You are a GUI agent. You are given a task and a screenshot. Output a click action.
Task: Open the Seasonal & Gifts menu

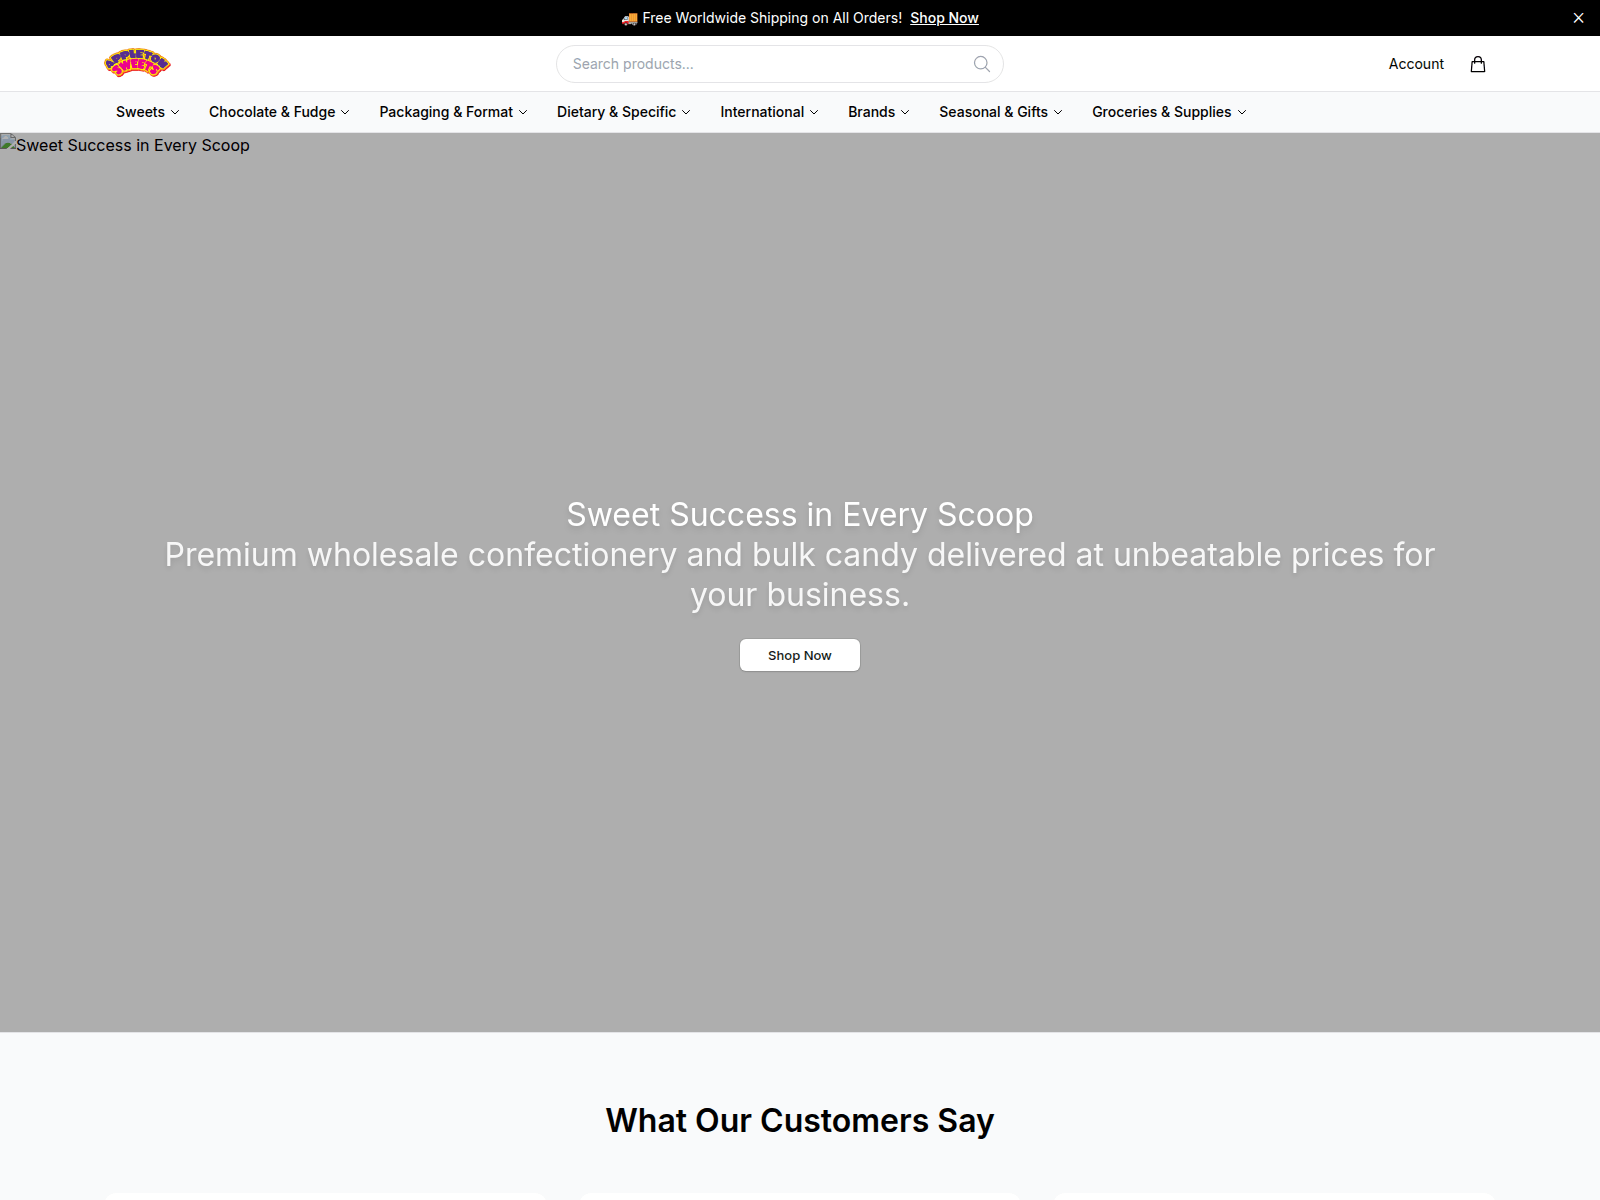pyautogui.click(x=1001, y=112)
